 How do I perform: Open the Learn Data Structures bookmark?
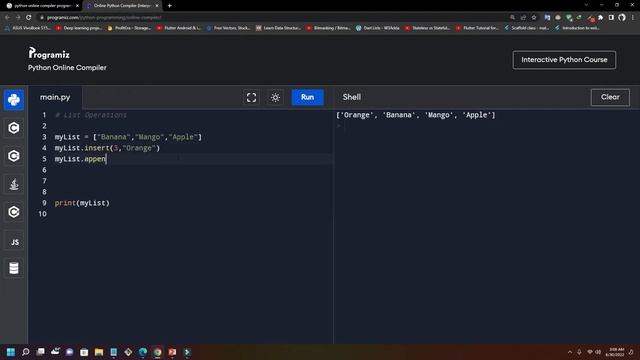(x=278, y=28)
